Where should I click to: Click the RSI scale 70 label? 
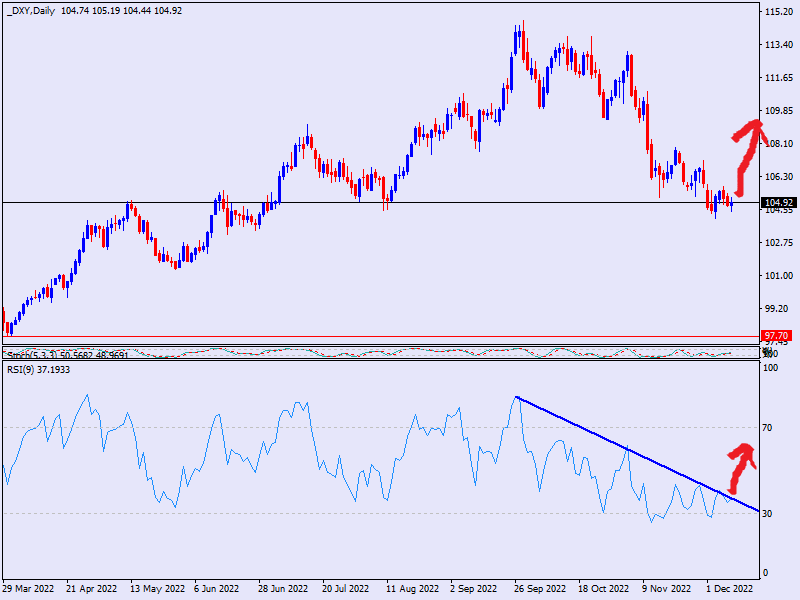pyautogui.click(x=767, y=428)
